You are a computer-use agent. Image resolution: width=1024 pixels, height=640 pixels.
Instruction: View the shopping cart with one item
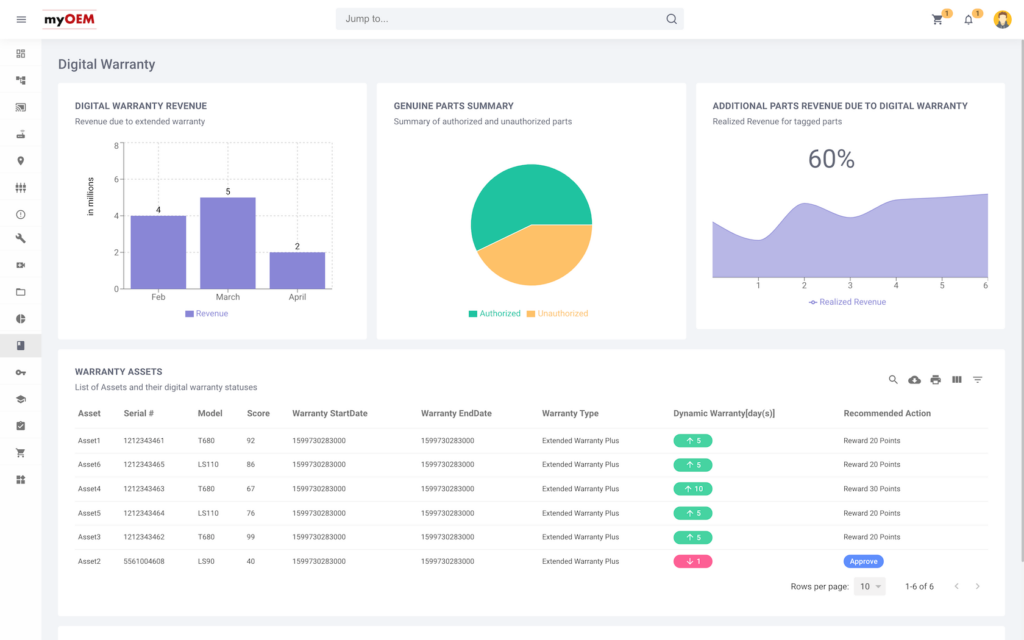(x=937, y=19)
